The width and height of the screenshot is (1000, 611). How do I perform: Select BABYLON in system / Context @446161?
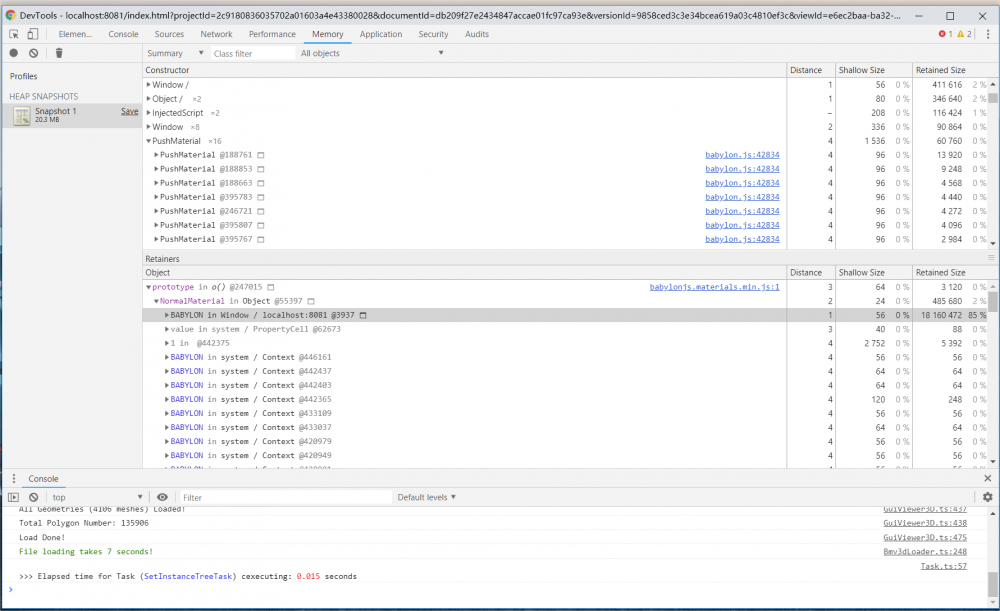point(464,357)
